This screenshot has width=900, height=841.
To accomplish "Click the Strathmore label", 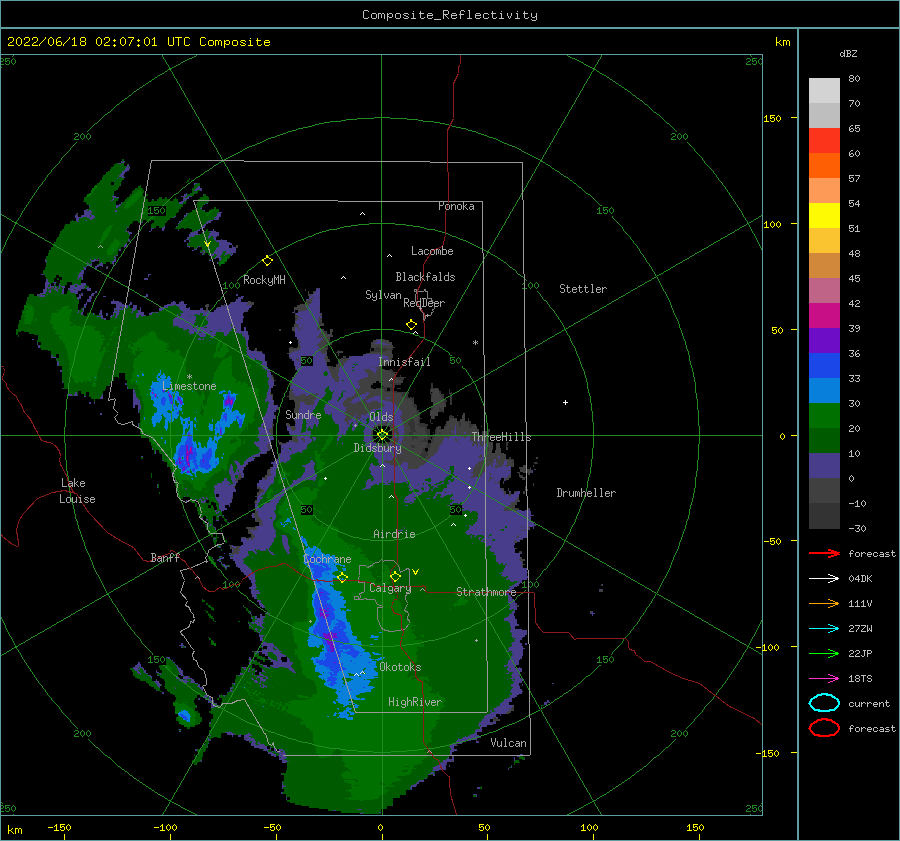I will tap(486, 592).
